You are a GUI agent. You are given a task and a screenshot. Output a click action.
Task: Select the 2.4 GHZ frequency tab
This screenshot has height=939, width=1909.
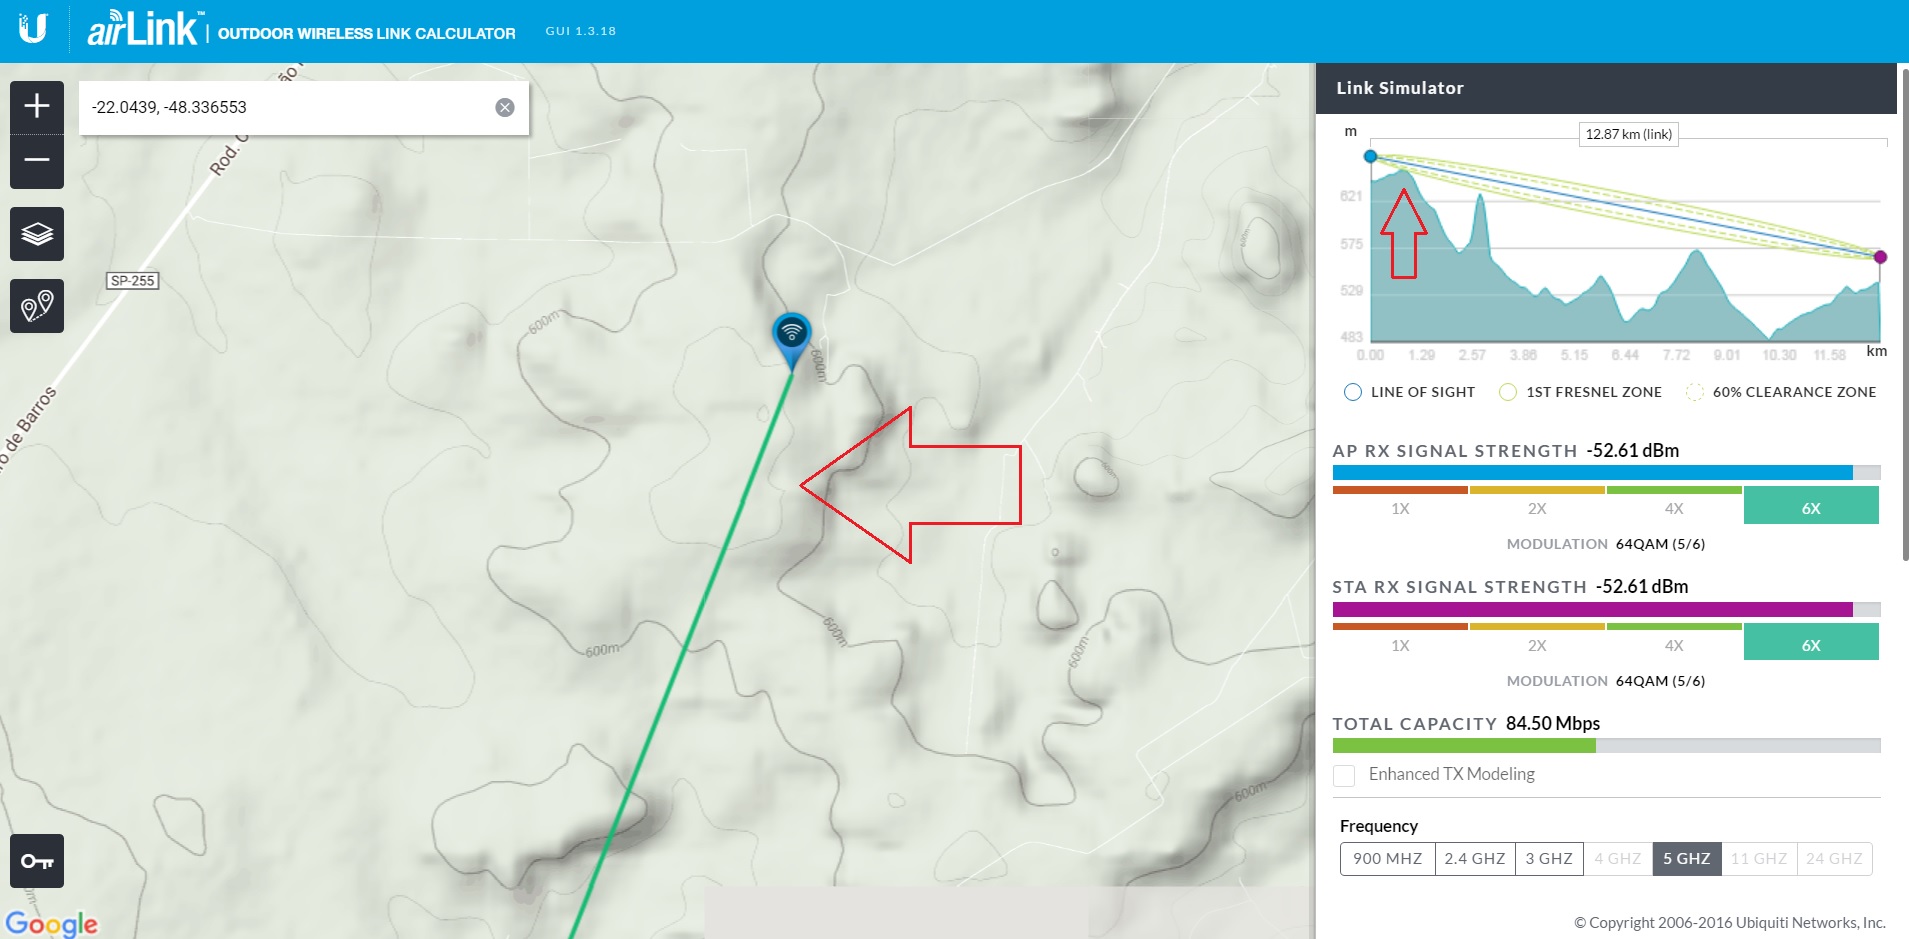point(1474,858)
